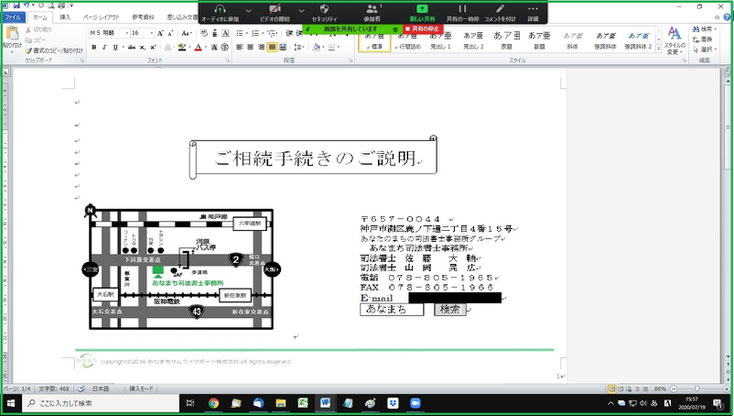Image resolution: width=734 pixels, height=416 pixels.
Task: Apply the yellow text highlight color
Action: point(181,47)
